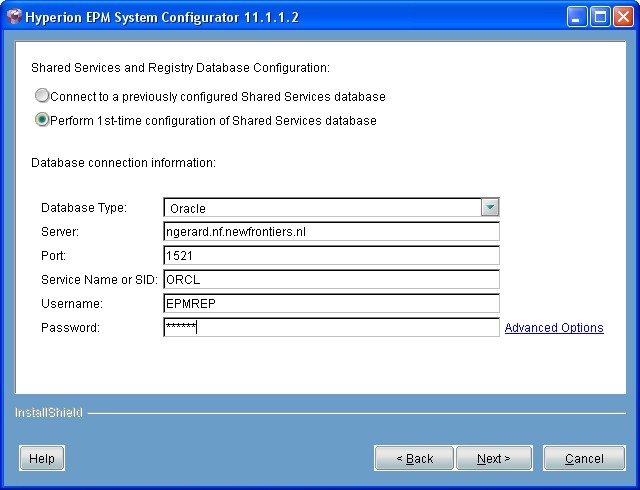Select the Username field with EPMREP
Screen dimensions: 640x490
click(x=331, y=304)
